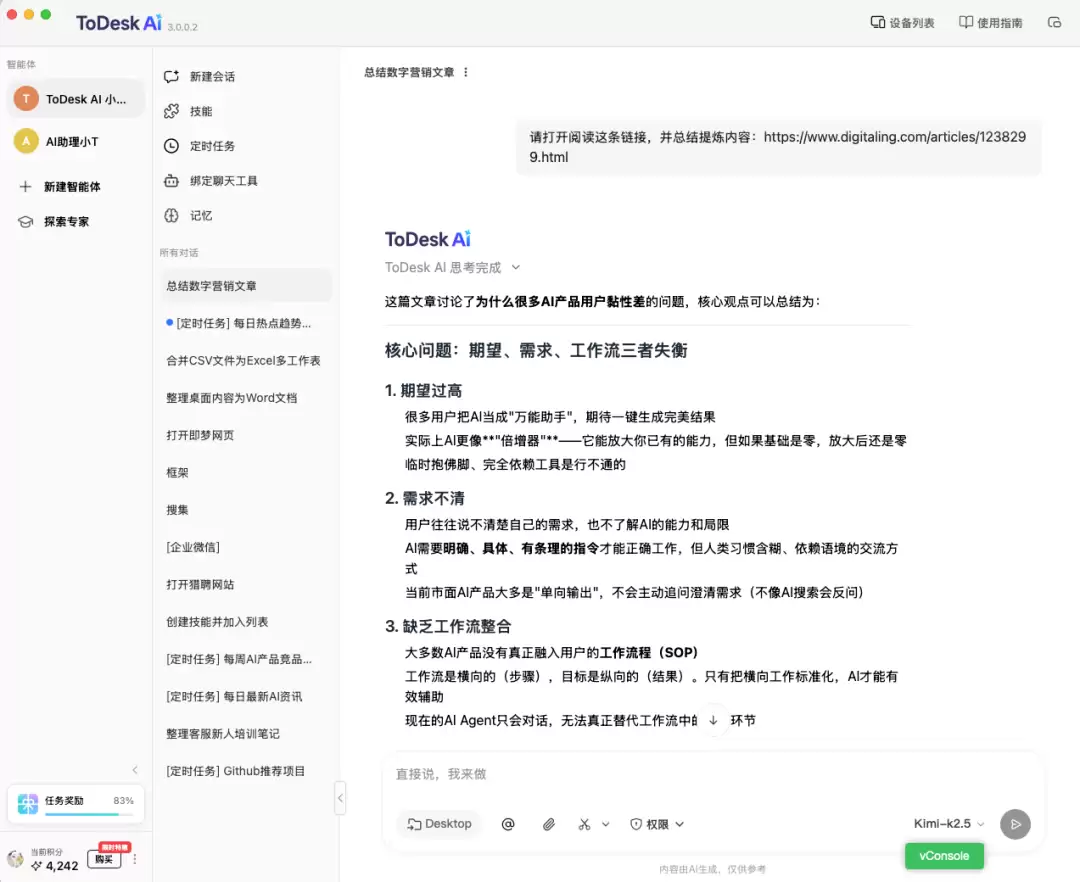Start a new conversation with 新建会话
The height and width of the screenshot is (882, 1080).
(x=200, y=76)
